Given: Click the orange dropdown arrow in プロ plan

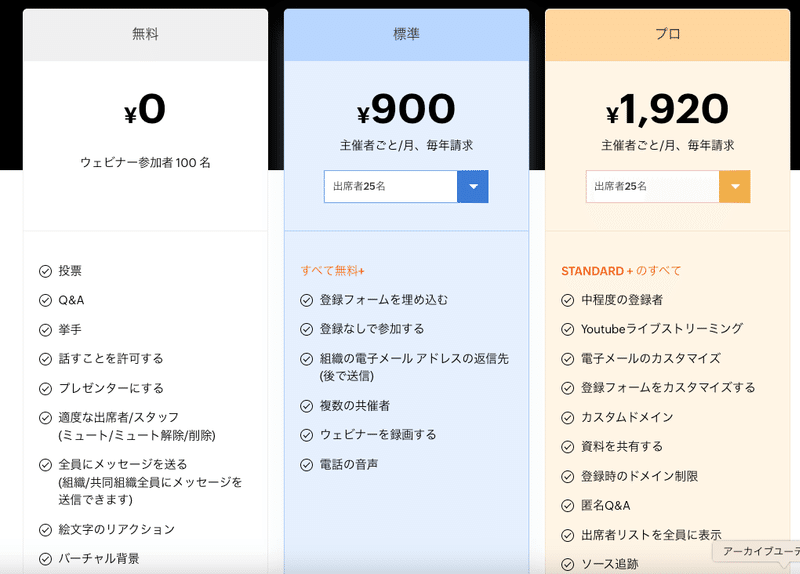Looking at the screenshot, I should 735,186.
